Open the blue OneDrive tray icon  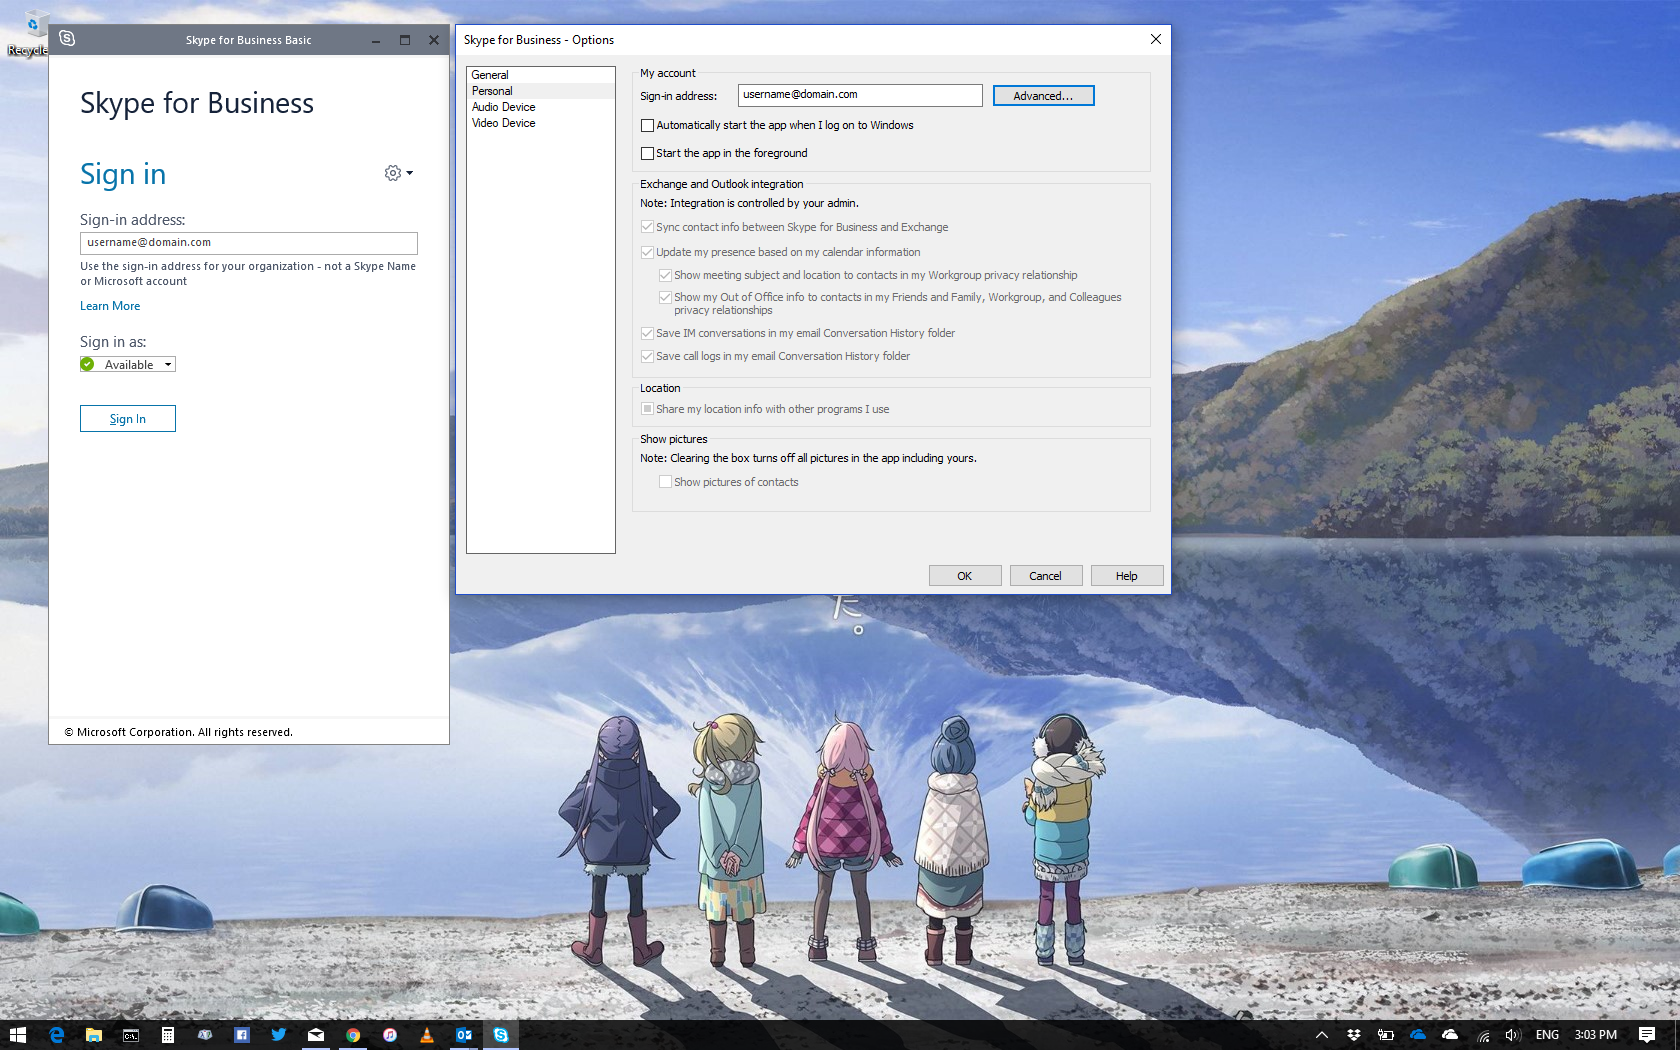click(x=1417, y=1035)
